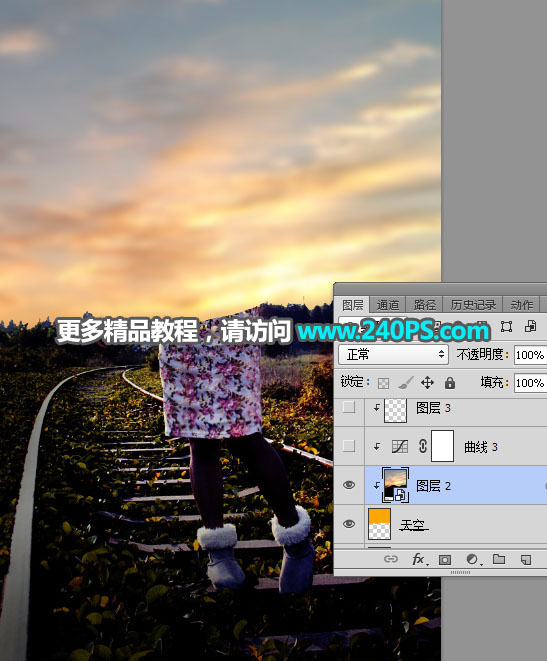Open the 路径 (Paths) tab
This screenshot has width=547, height=661.
pos(424,304)
